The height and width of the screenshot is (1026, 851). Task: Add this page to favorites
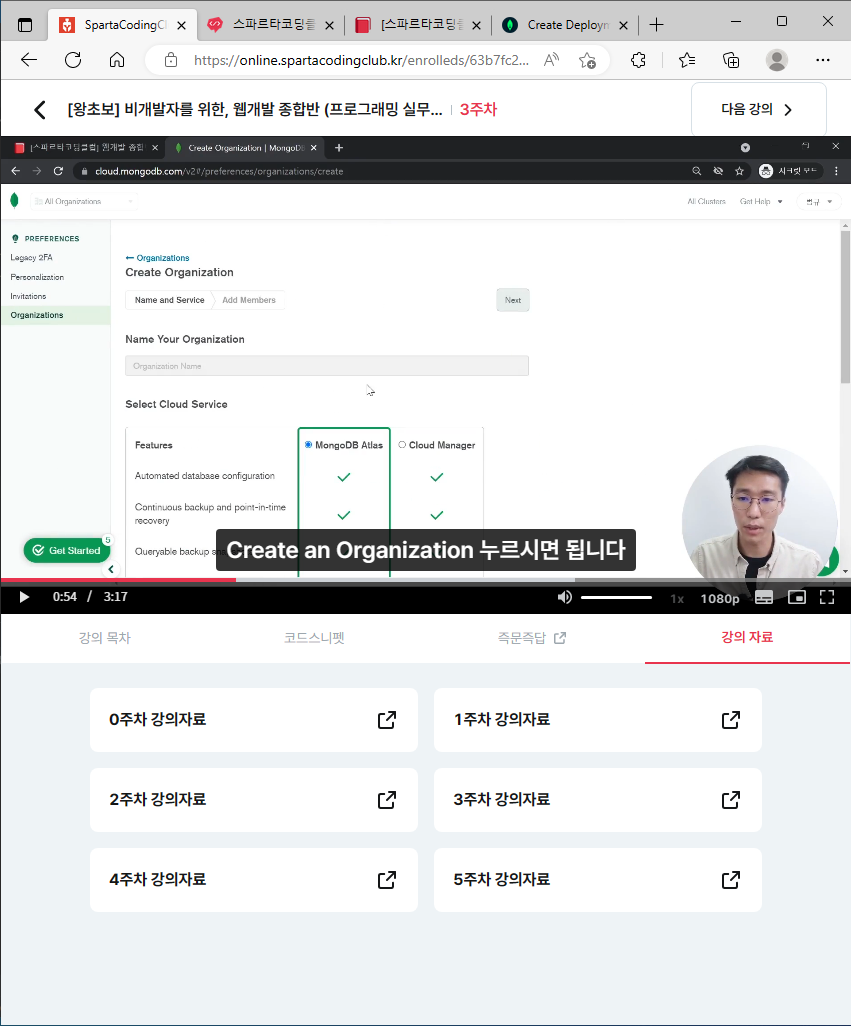pyautogui.click(x=587, y=60)
